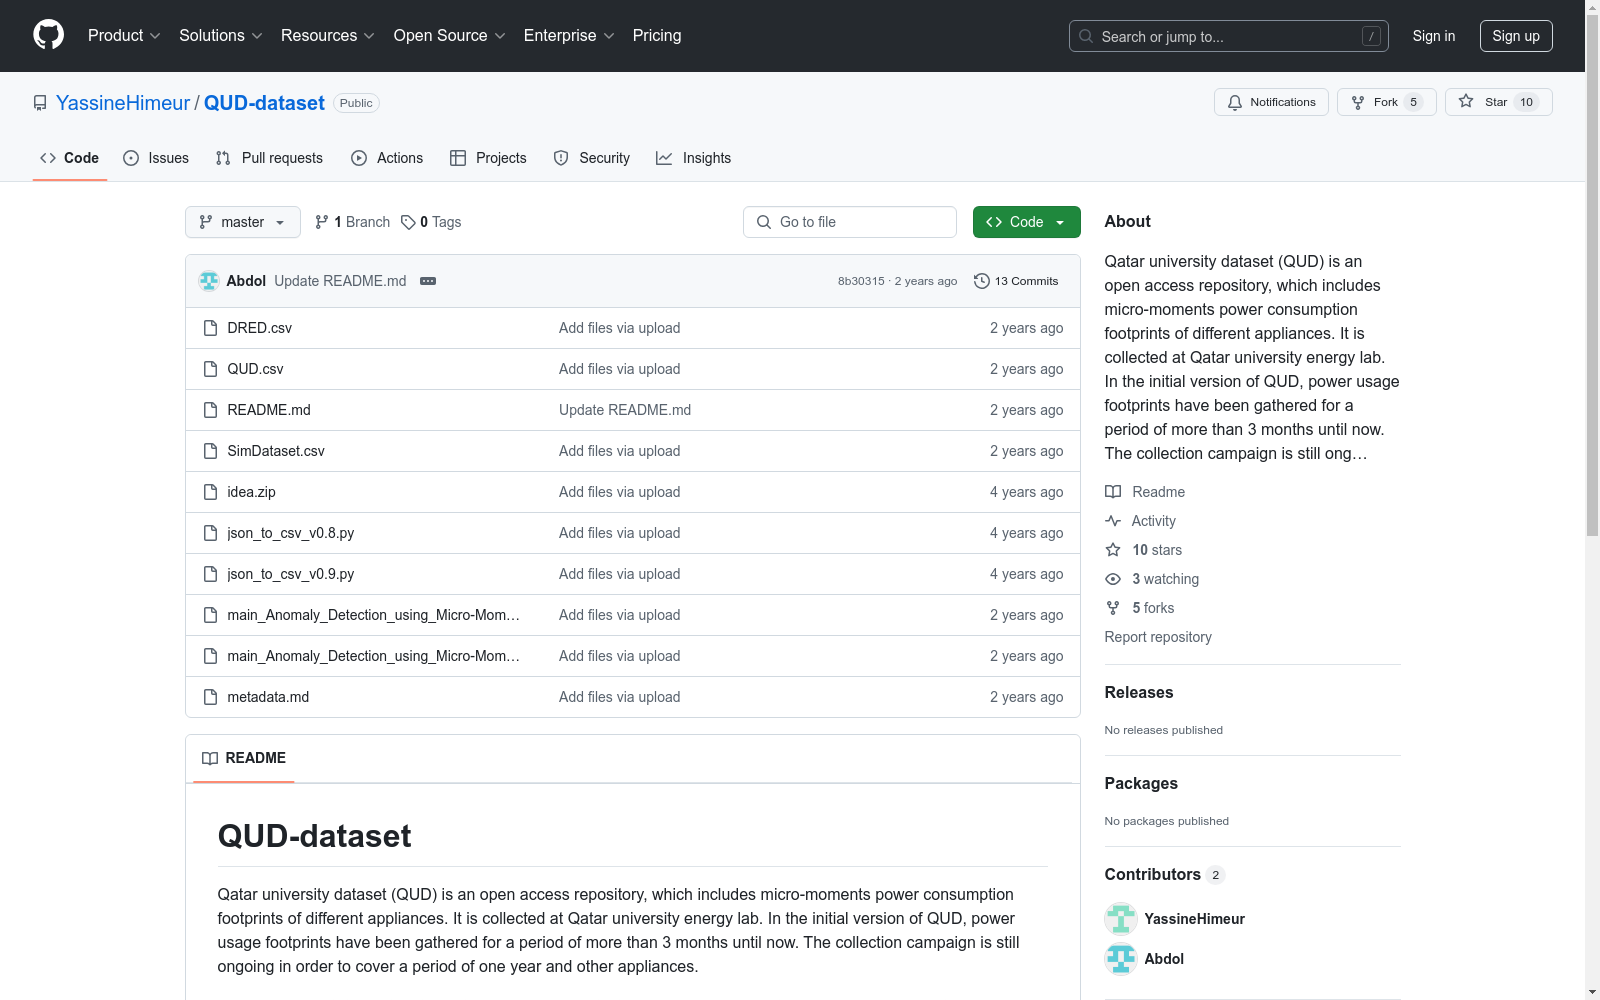Open the Security tab
This screenshot has width=1600, height=1000.
592,158
